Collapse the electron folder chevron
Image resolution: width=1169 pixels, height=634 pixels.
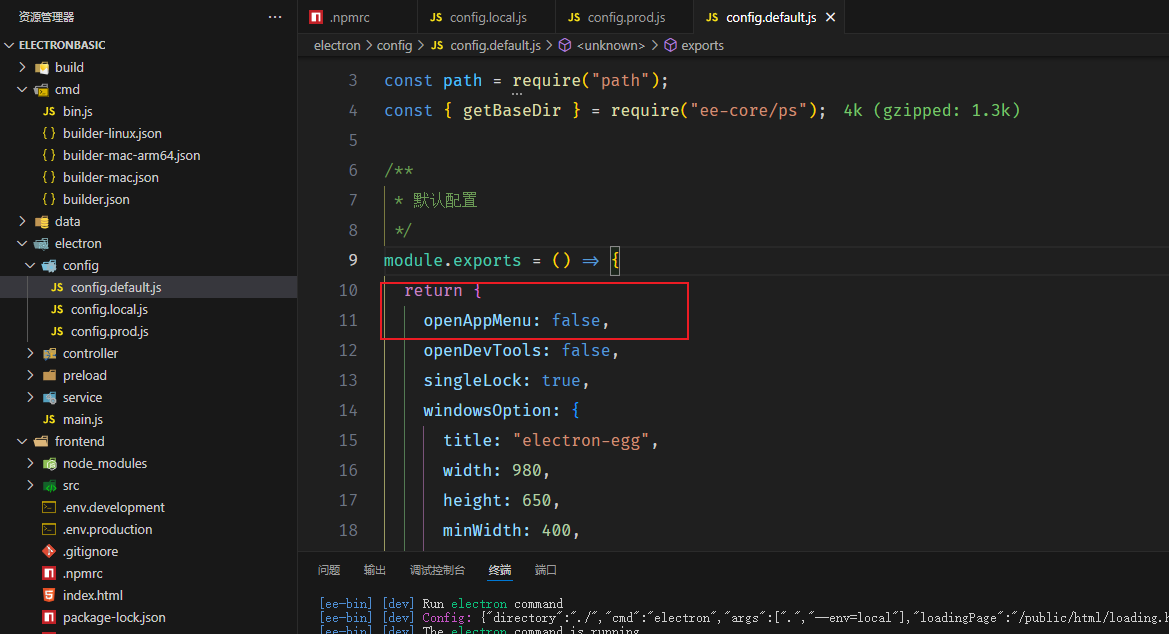tap(22, 243)
